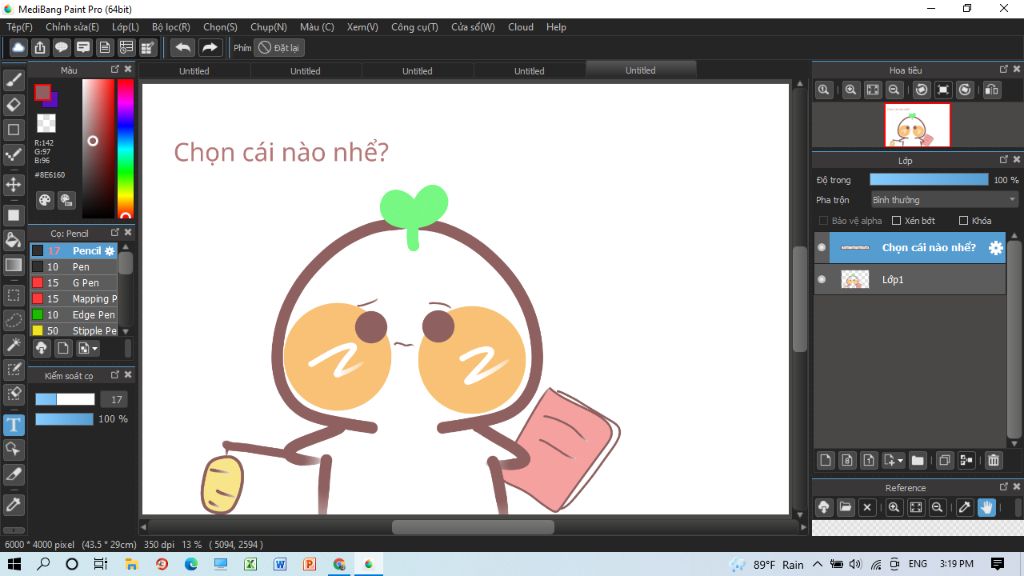Open image folder in Reference panel
Image resolution: width=1024 pixels, height=576 pixels.
[x=846, y=507]
